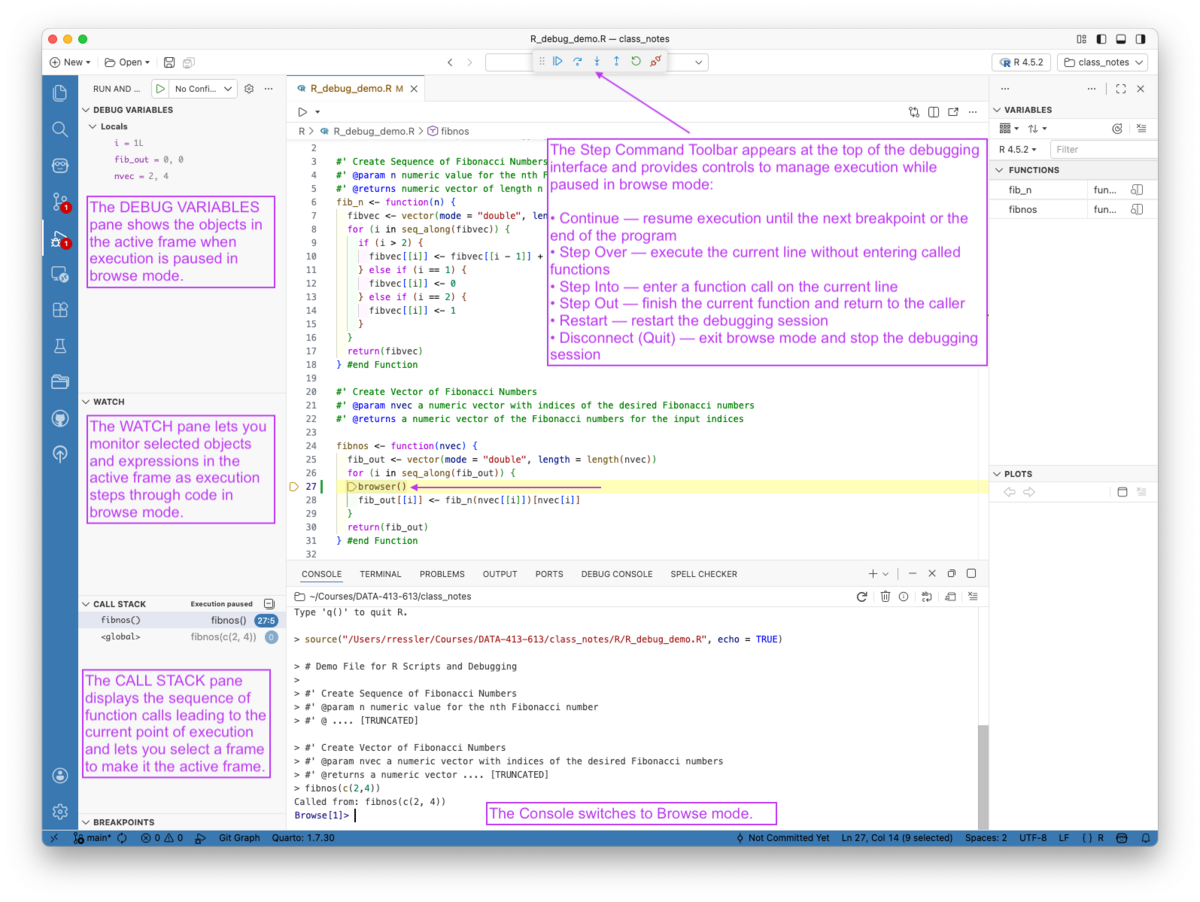Clear the console using the trash icon
The height and width of the screenshot is (902, 1200).
(886, 596)
